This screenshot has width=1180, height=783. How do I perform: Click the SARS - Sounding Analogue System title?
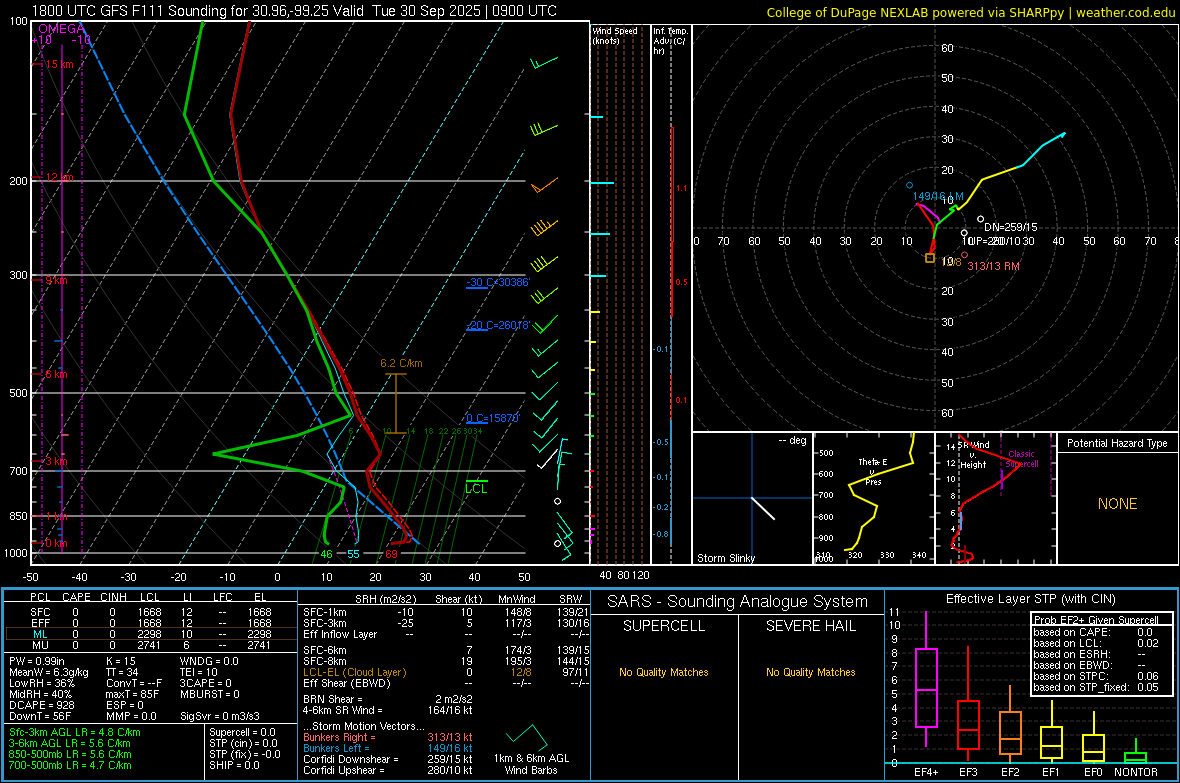tap(738, 602)
